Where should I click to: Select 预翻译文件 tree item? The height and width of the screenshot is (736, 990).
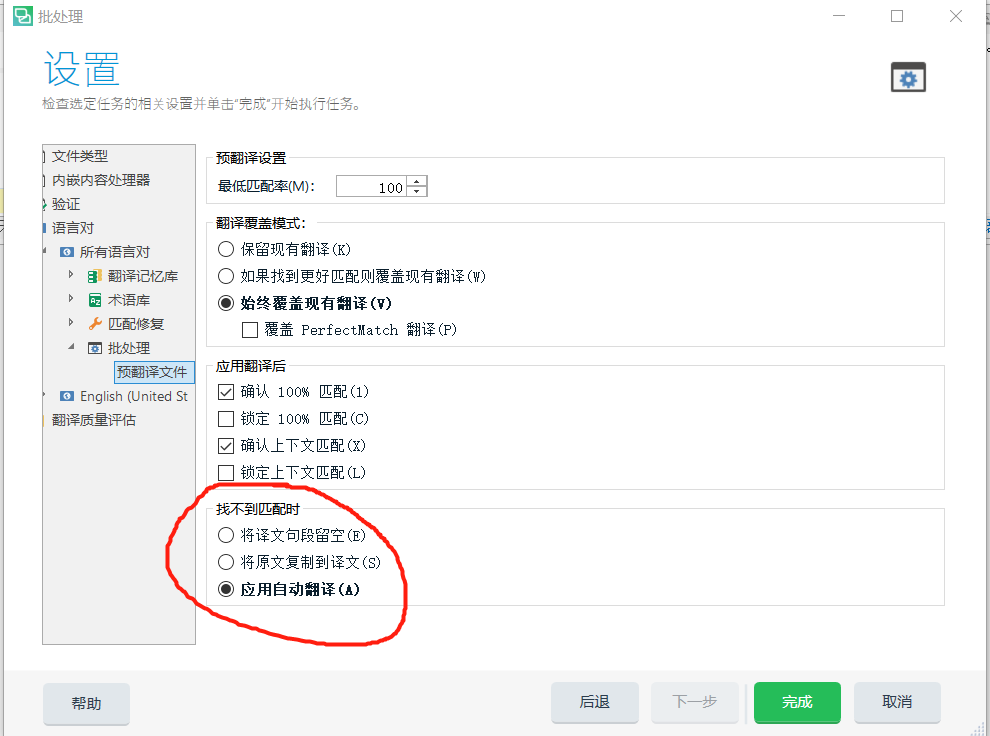[153, 372]
